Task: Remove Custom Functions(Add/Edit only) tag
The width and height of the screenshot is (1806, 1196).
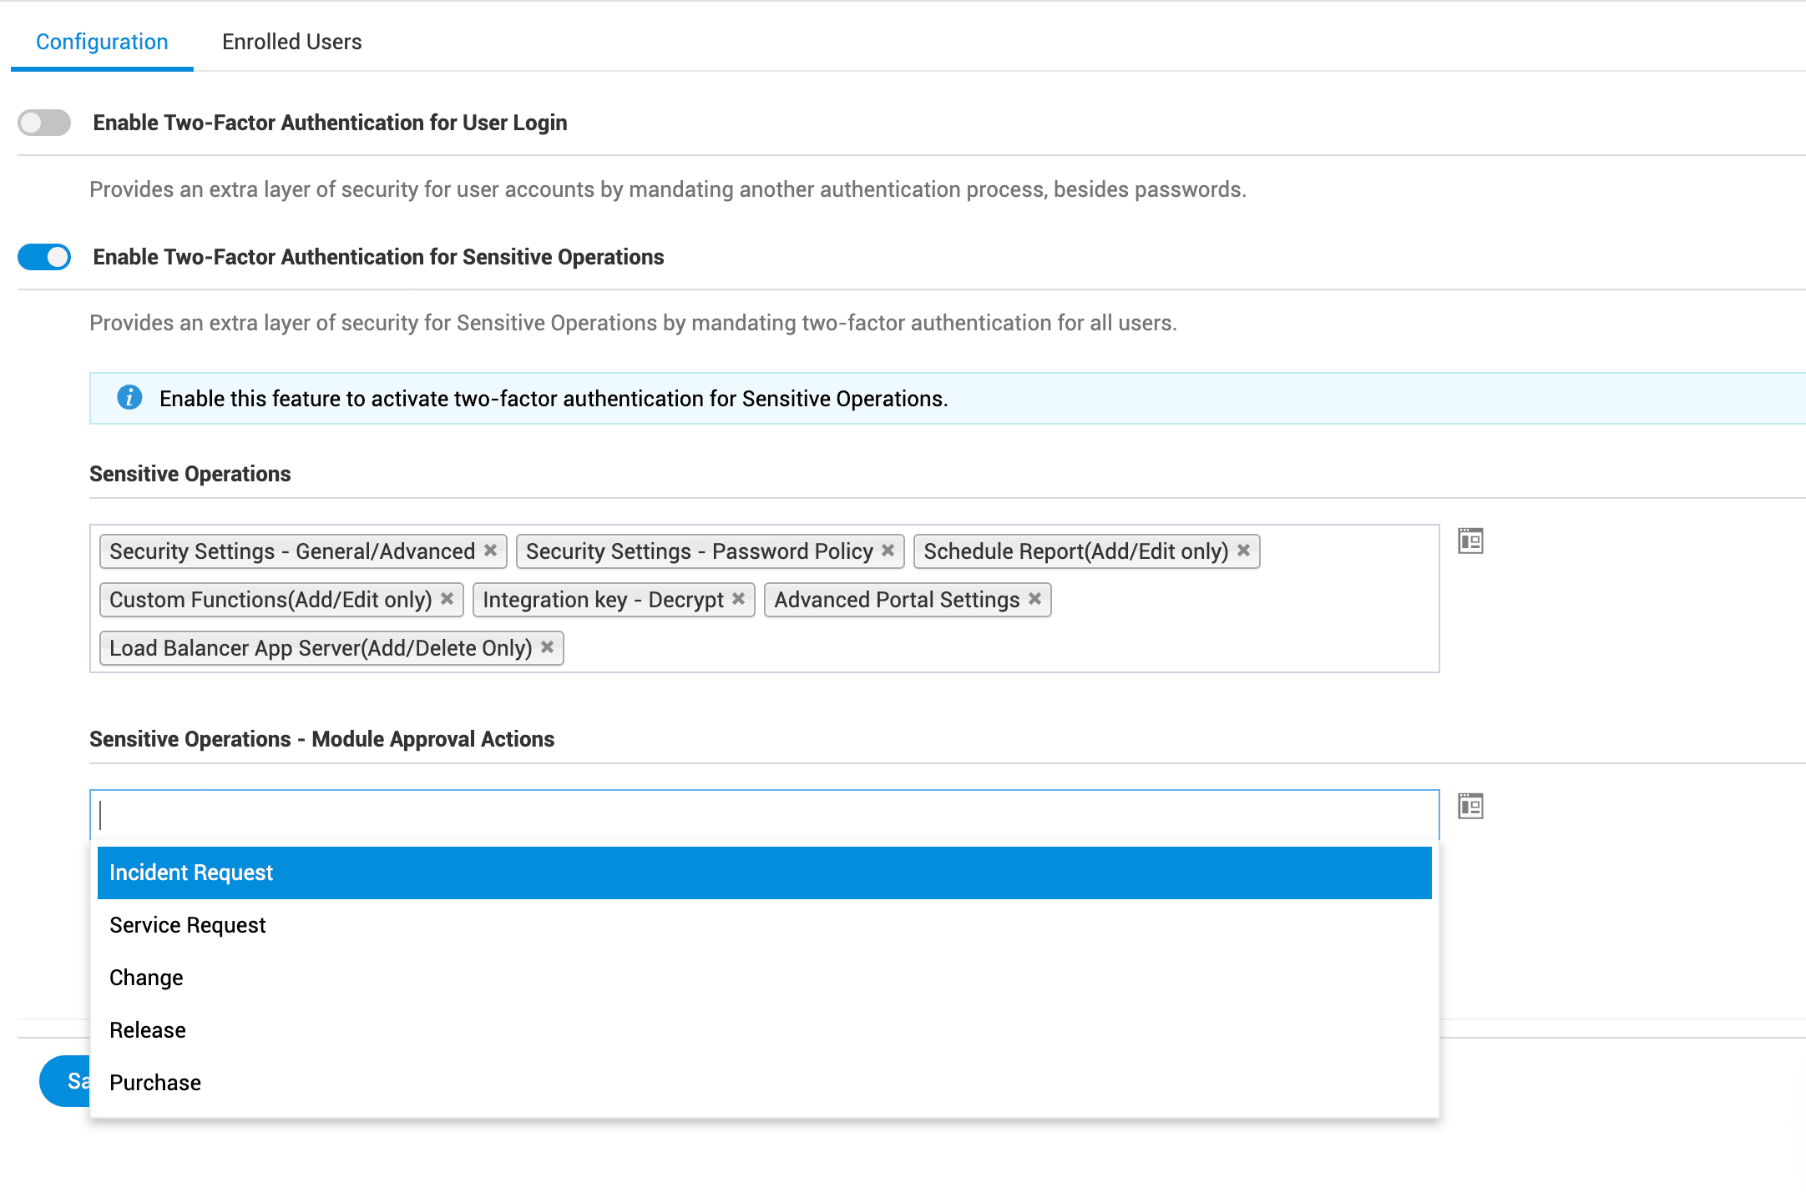Action: 447,599
